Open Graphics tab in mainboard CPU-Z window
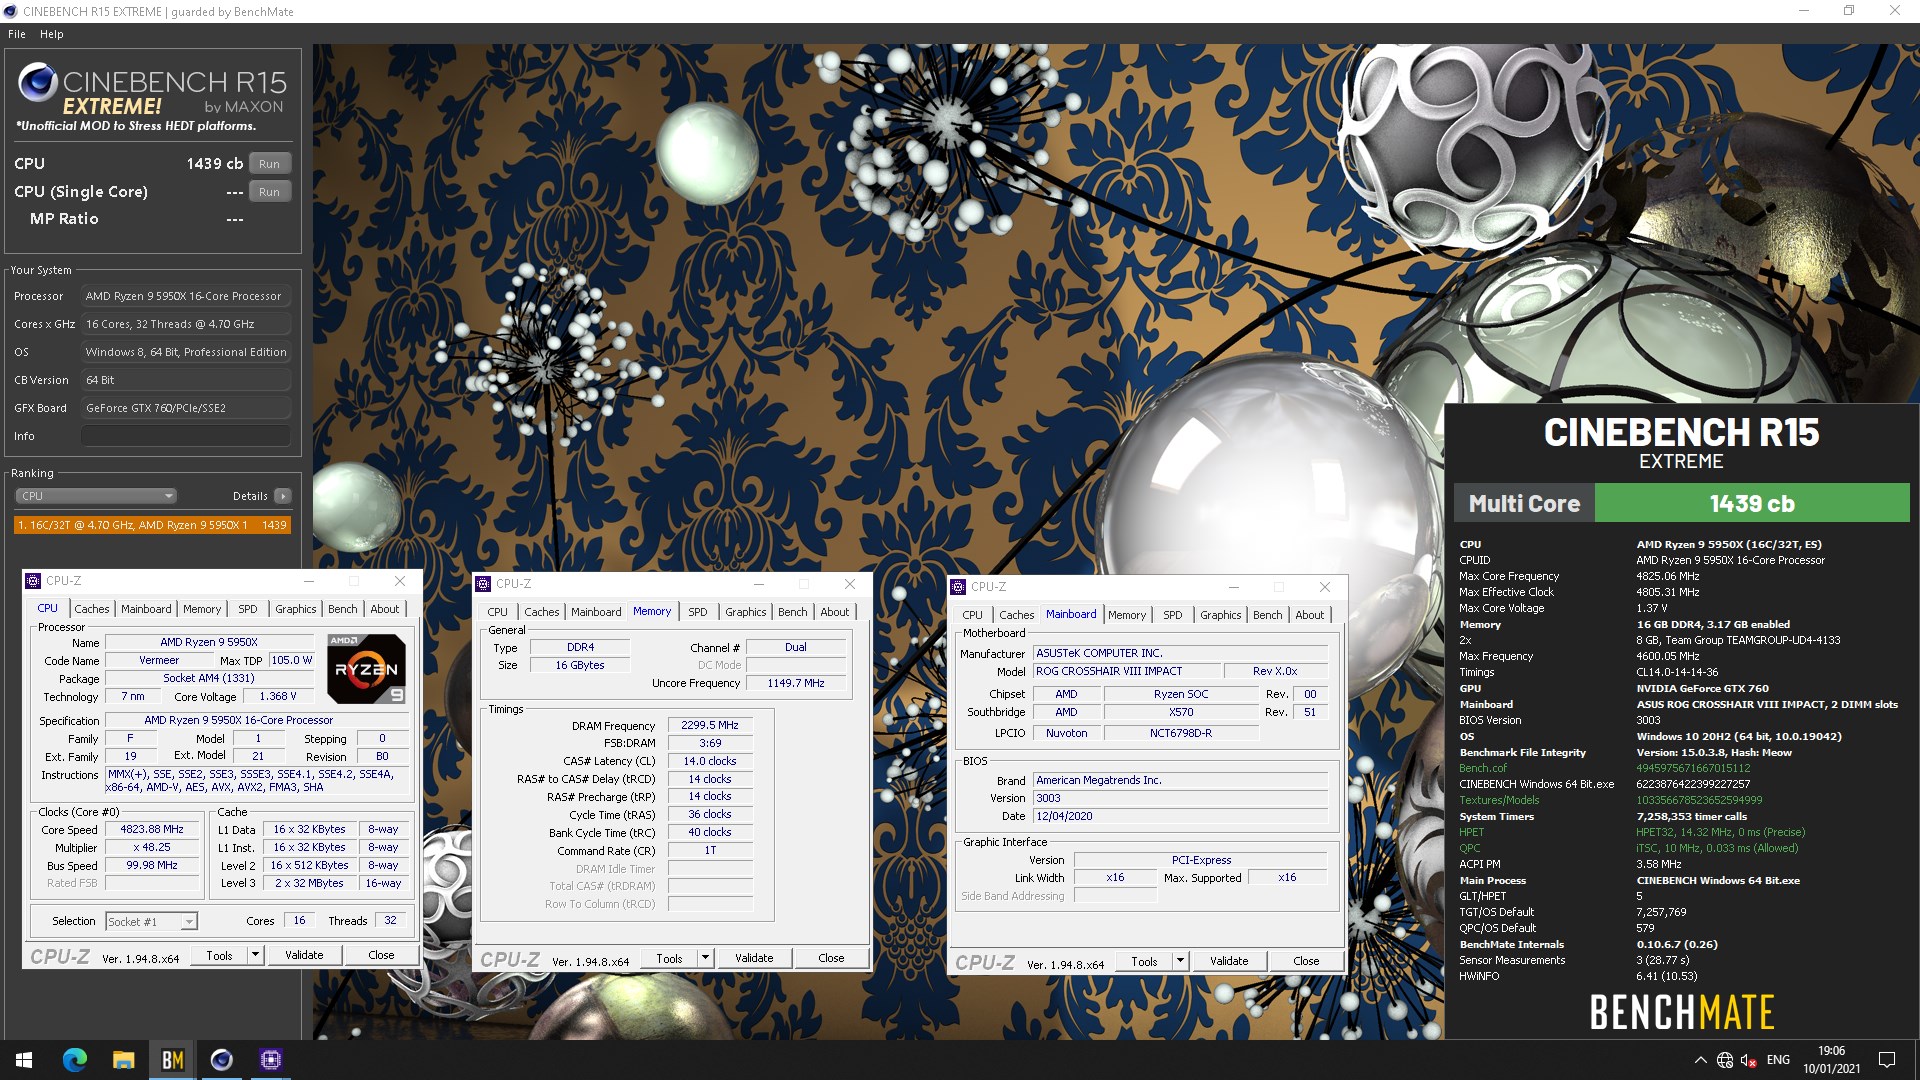 [1221, 615]
